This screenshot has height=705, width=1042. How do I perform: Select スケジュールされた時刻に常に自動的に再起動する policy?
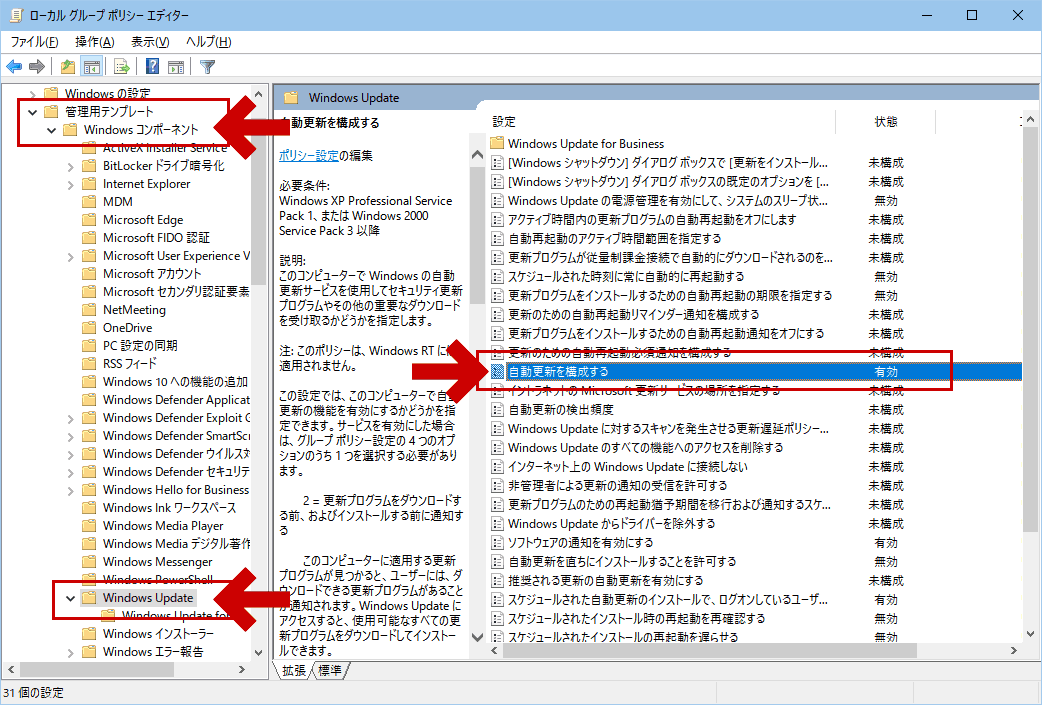626,276
